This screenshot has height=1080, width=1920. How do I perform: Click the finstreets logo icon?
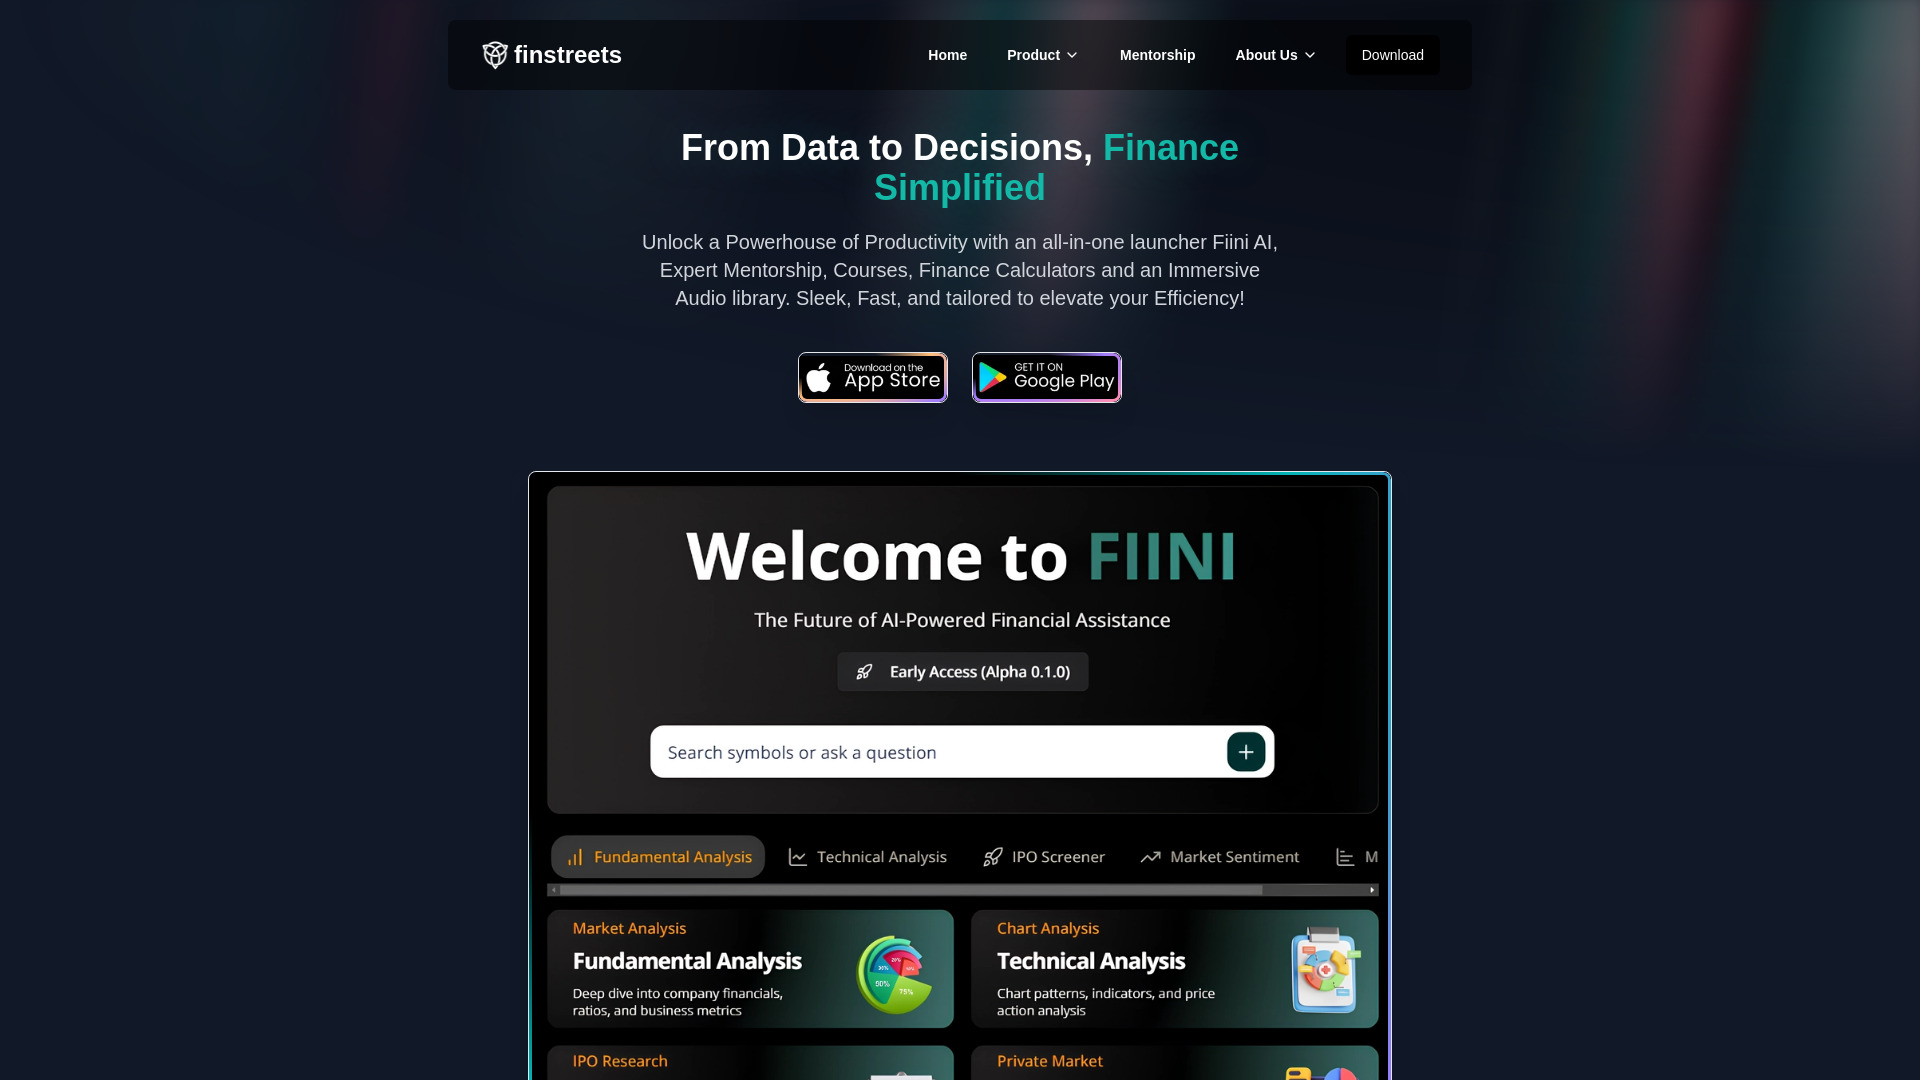pyautogui.click(x=495, y=54)
